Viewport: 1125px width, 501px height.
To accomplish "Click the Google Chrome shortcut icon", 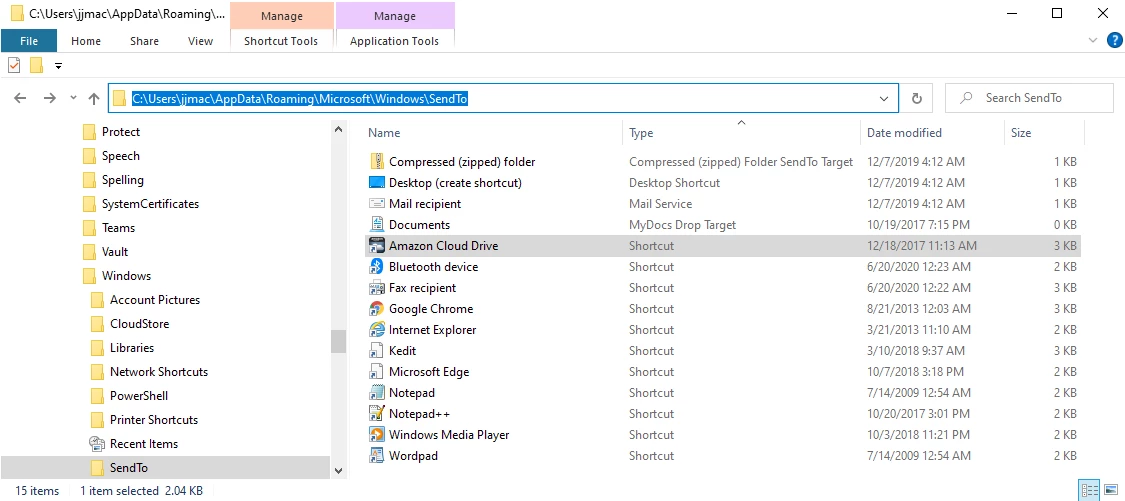I will click(x=377, y=309).
